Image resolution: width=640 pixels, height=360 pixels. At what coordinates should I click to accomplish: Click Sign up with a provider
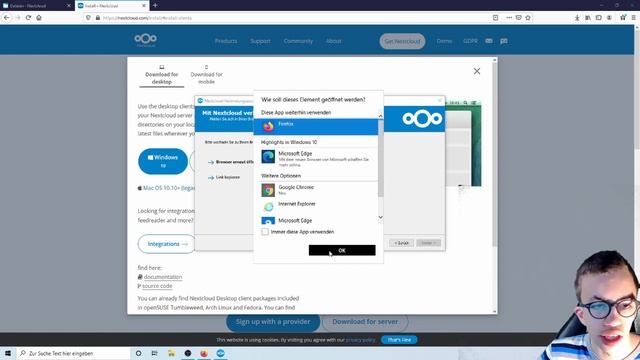pyautogui.click(x=273, y=322)
